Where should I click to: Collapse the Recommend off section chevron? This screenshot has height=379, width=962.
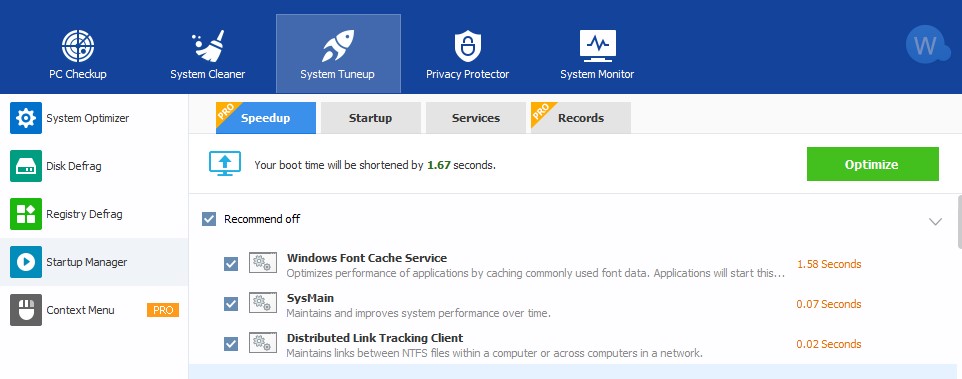click(x=935, y=221)
